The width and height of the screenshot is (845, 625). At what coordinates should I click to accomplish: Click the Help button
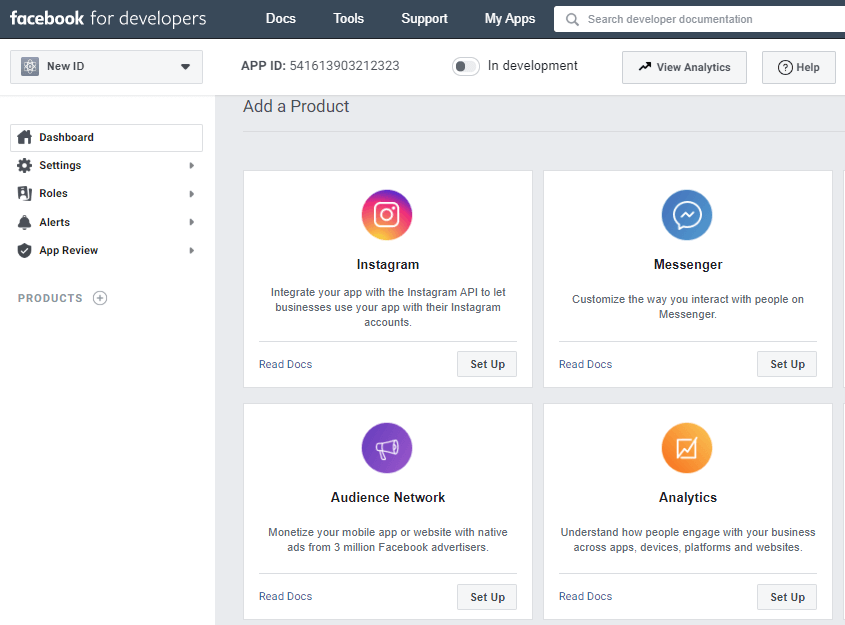point(799,67)
